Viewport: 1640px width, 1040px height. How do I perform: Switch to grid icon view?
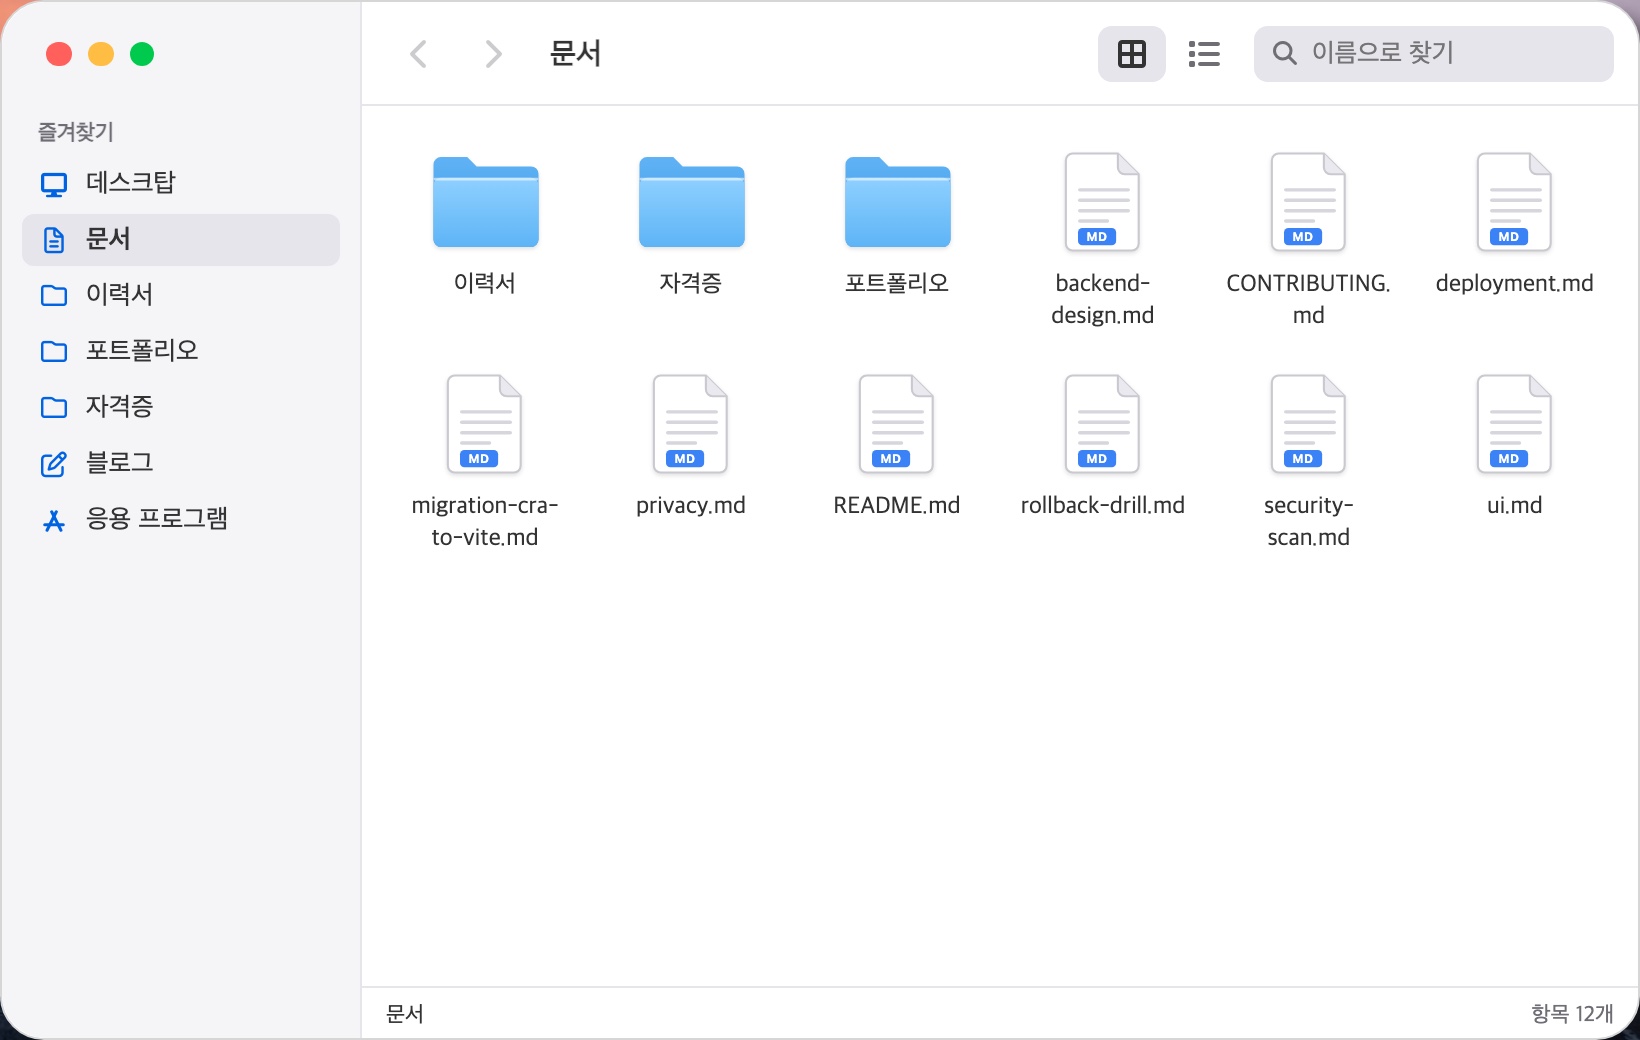pos(1132,54)
